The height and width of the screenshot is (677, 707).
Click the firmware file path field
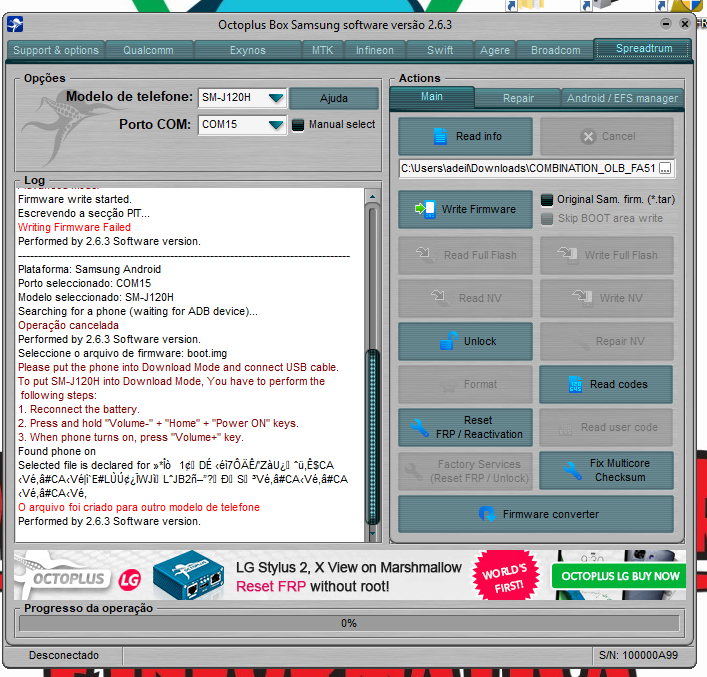pyautogui.click(x=528, y=169)
